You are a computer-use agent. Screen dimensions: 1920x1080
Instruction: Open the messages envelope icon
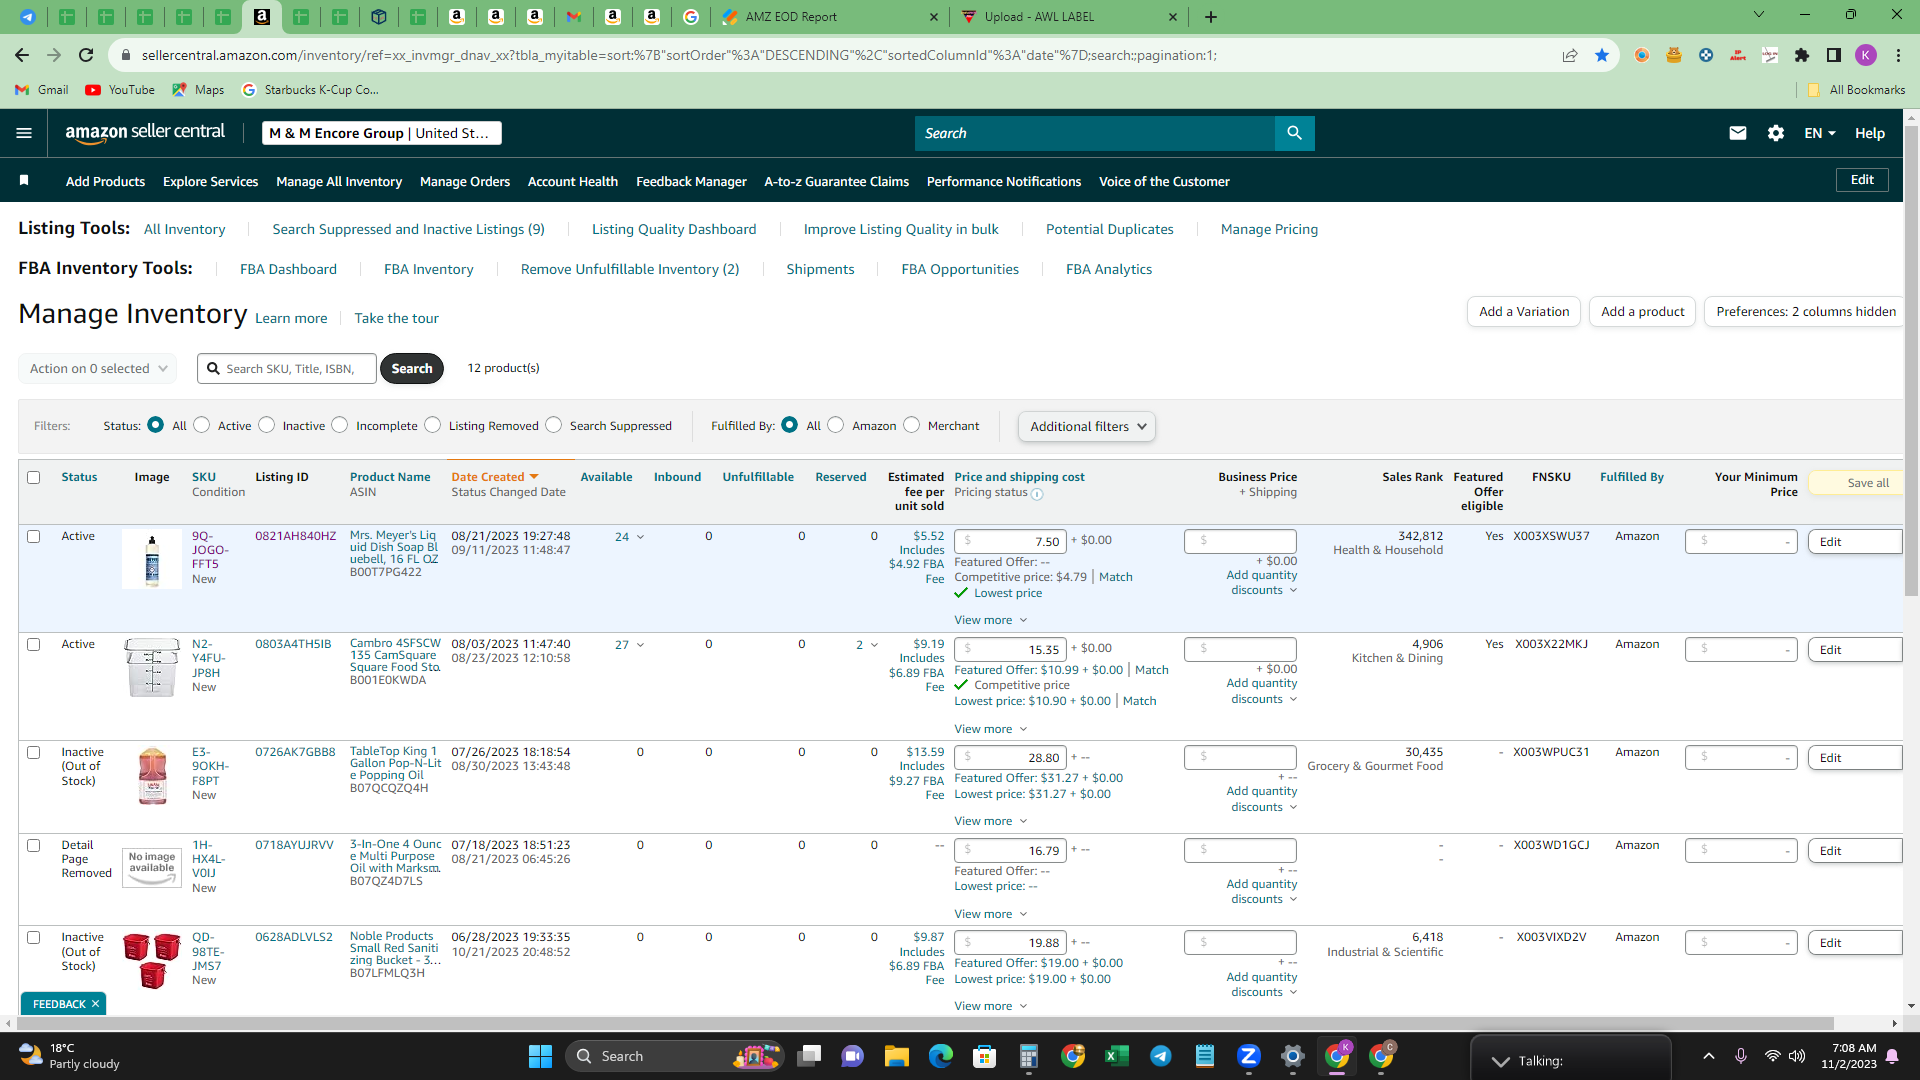[1738, 133]
